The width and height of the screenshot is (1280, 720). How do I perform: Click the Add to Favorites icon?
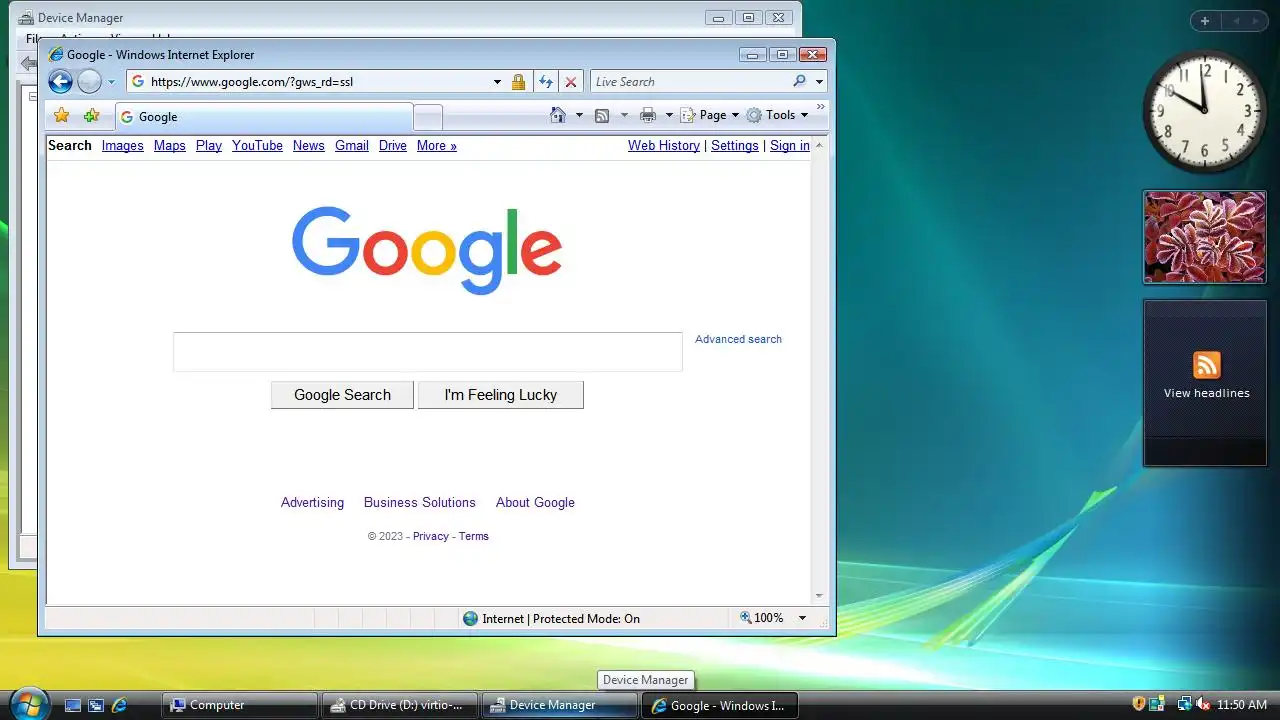(91, 116)
